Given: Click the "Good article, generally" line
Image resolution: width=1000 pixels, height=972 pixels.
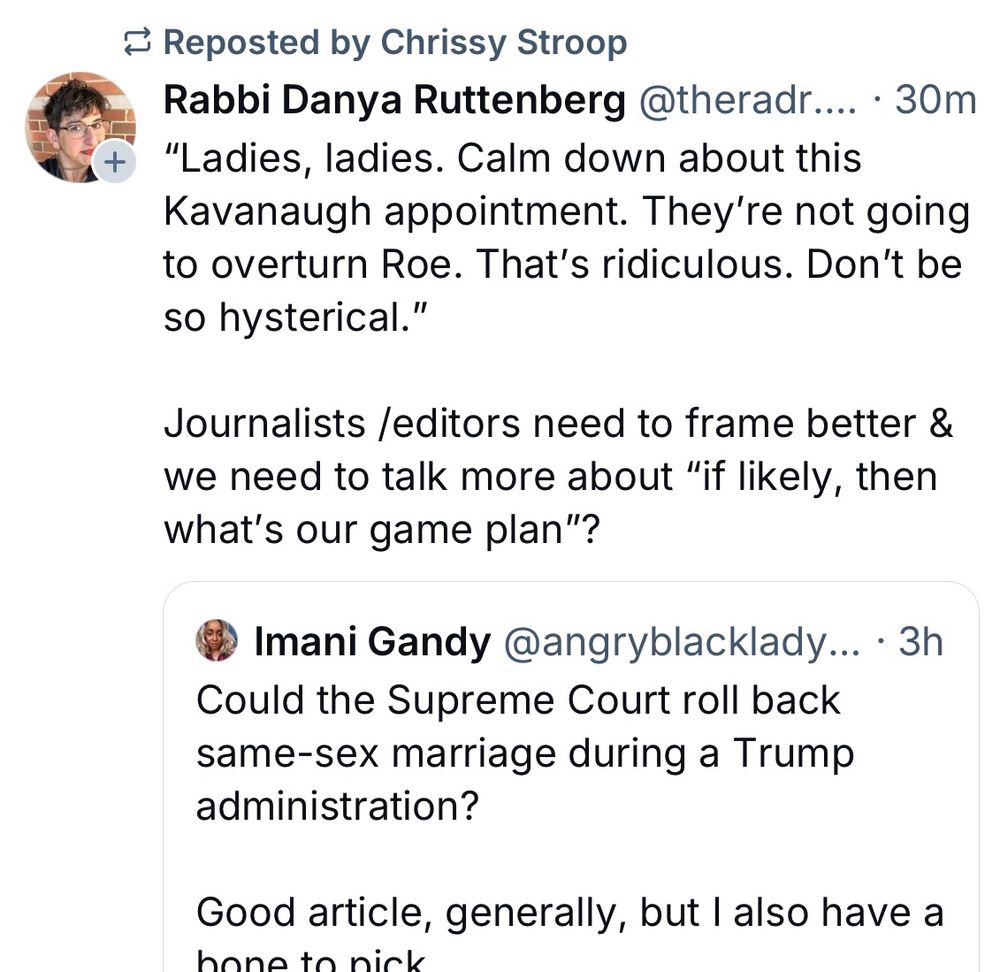Looking at the screenshot, I should pos(569,912).
